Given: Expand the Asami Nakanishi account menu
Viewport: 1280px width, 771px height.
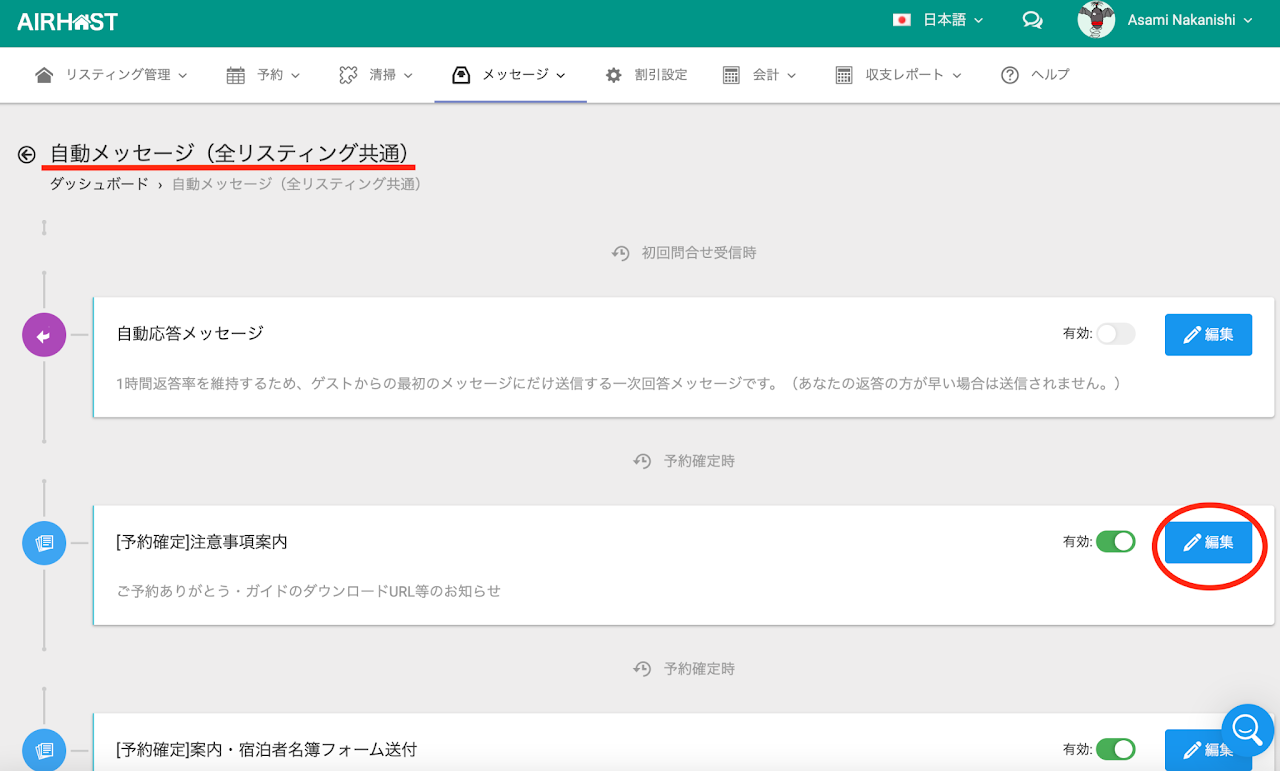Looking at the screenshot, I should click(1189, 21).
